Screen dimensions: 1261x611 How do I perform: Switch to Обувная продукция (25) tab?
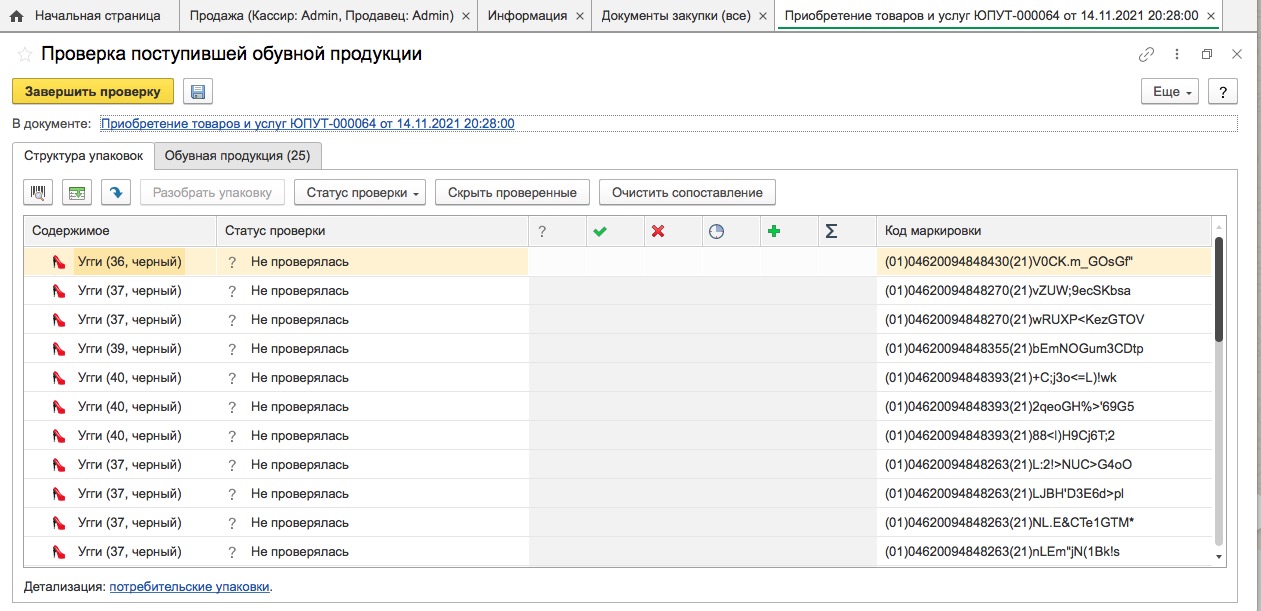(238, 156)
